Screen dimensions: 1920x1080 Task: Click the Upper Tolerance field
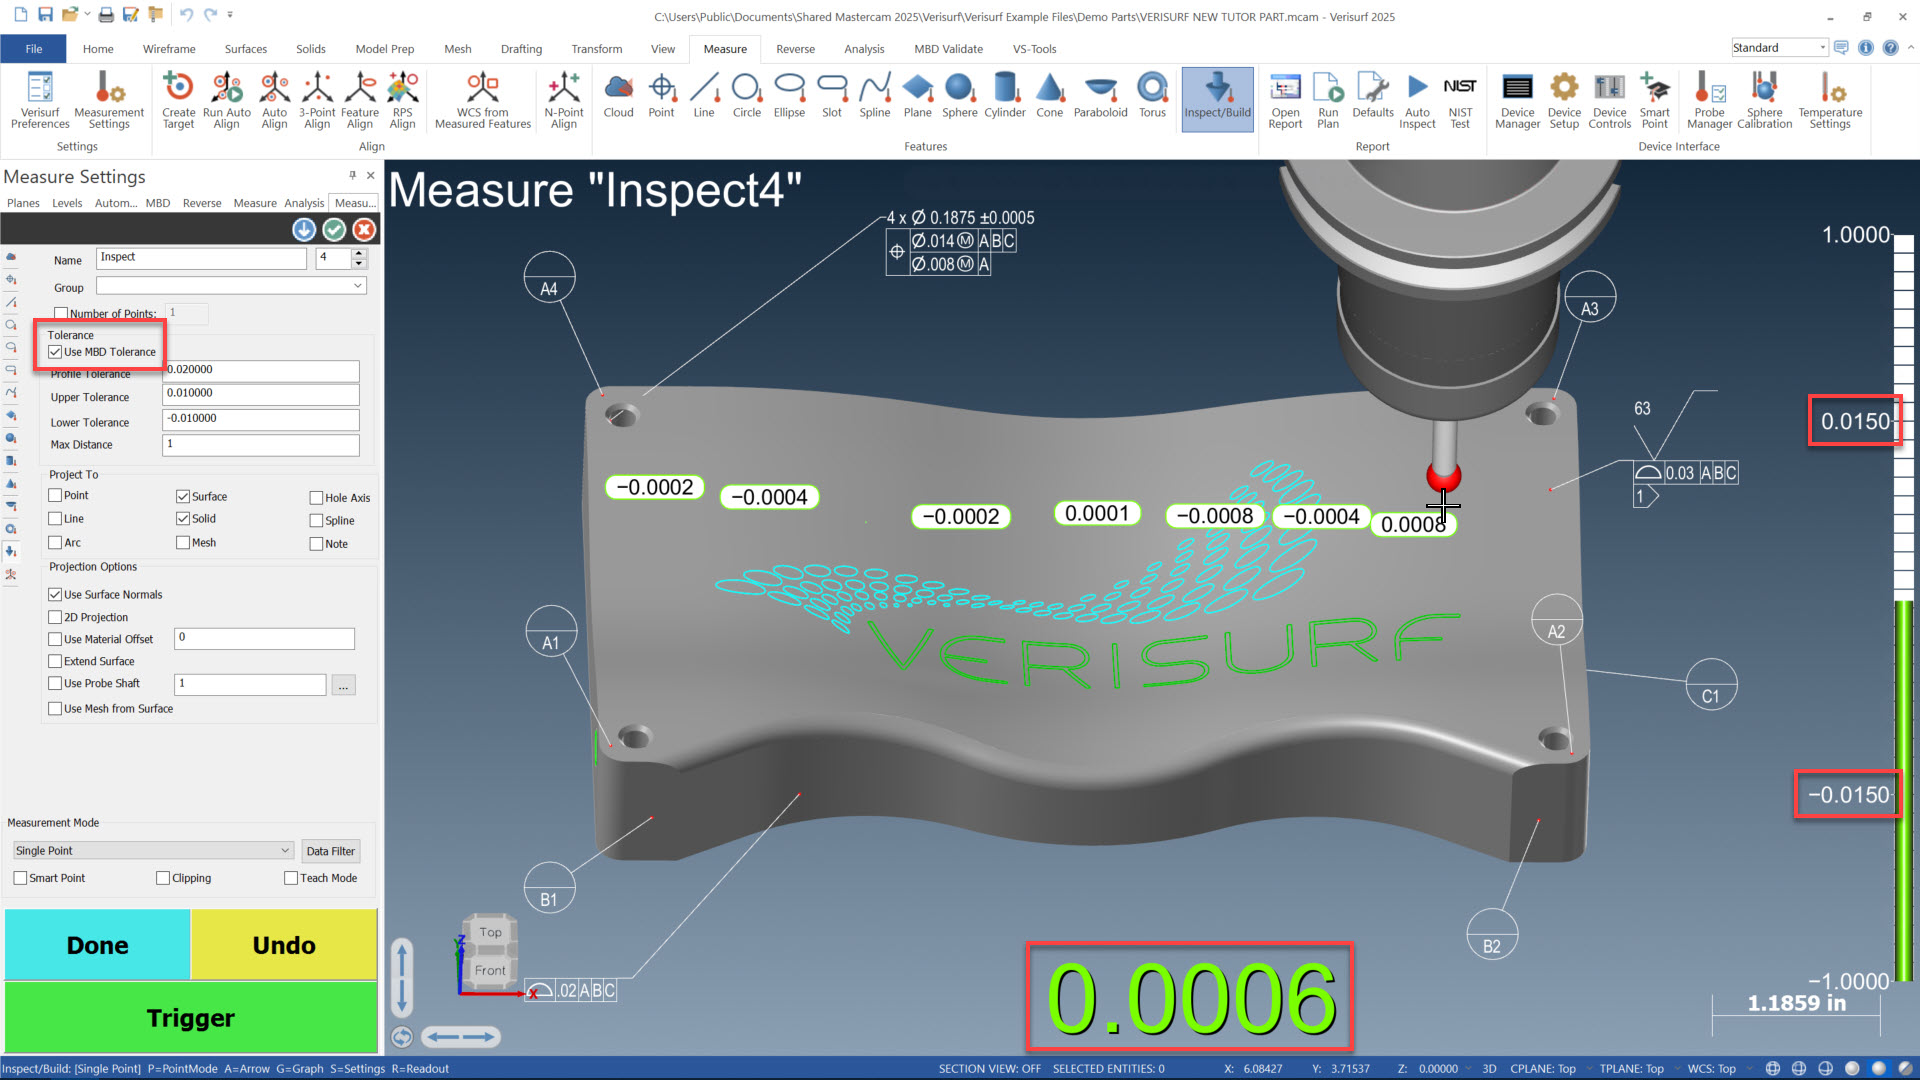point(260,394)
